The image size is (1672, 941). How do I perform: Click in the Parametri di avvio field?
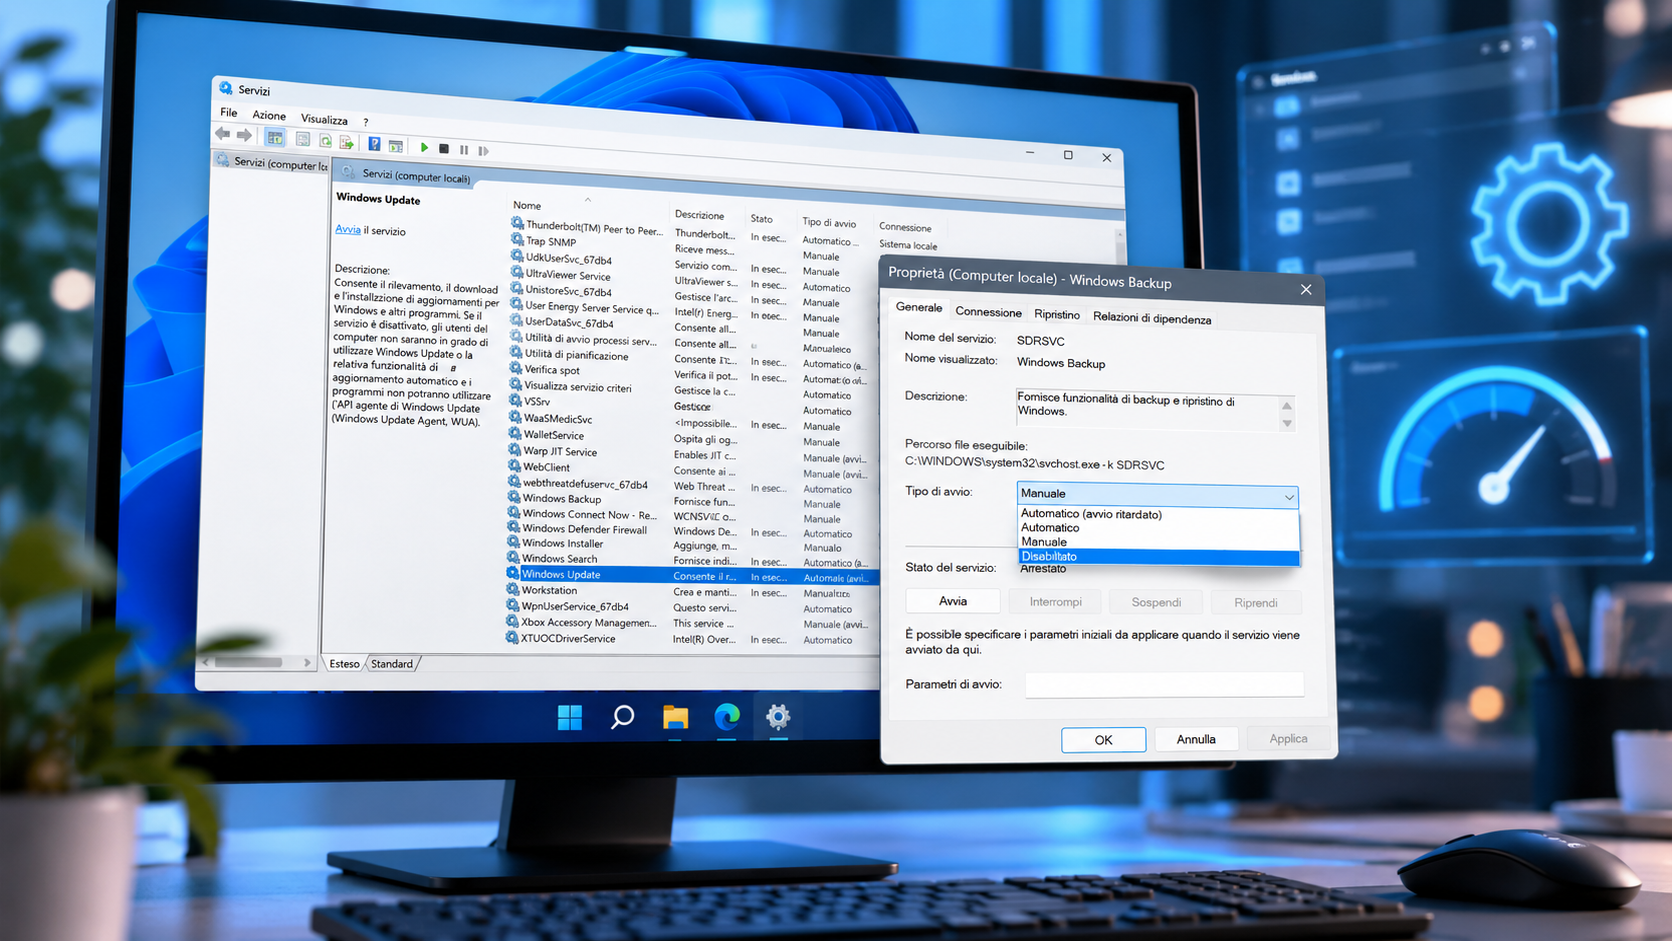click(1165, 684)
